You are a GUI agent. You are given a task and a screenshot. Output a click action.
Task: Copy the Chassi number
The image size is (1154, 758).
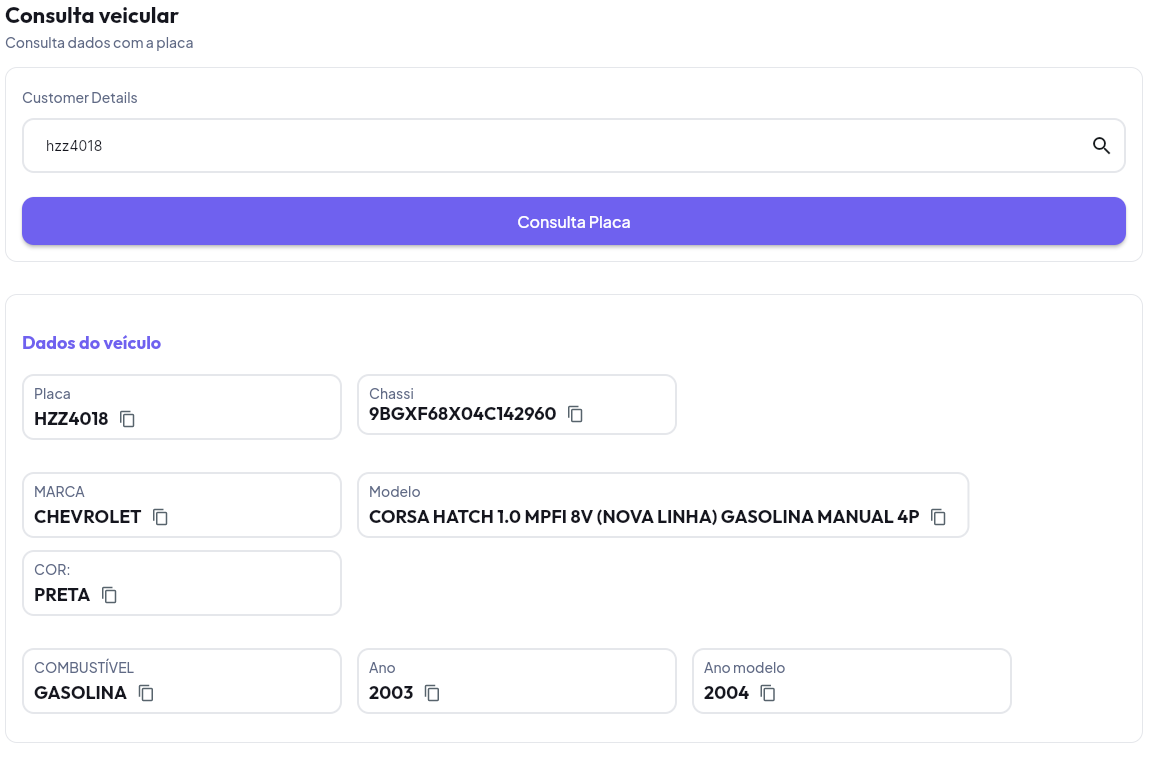pyautogui.click(x=575, y=414)
